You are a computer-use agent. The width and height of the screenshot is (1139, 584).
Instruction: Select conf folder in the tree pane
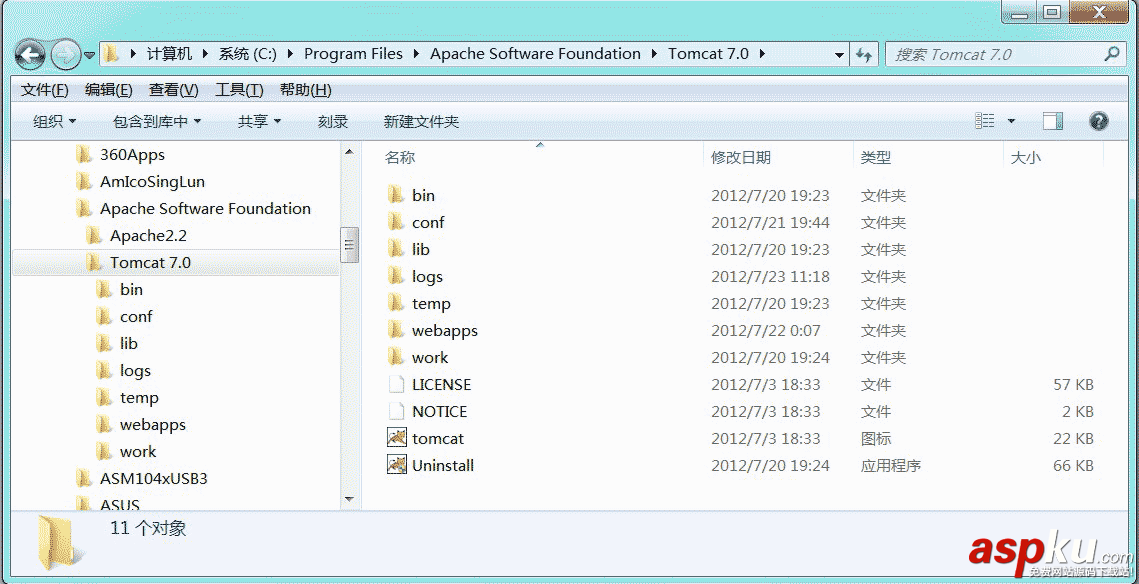click(x=137, y=316)
